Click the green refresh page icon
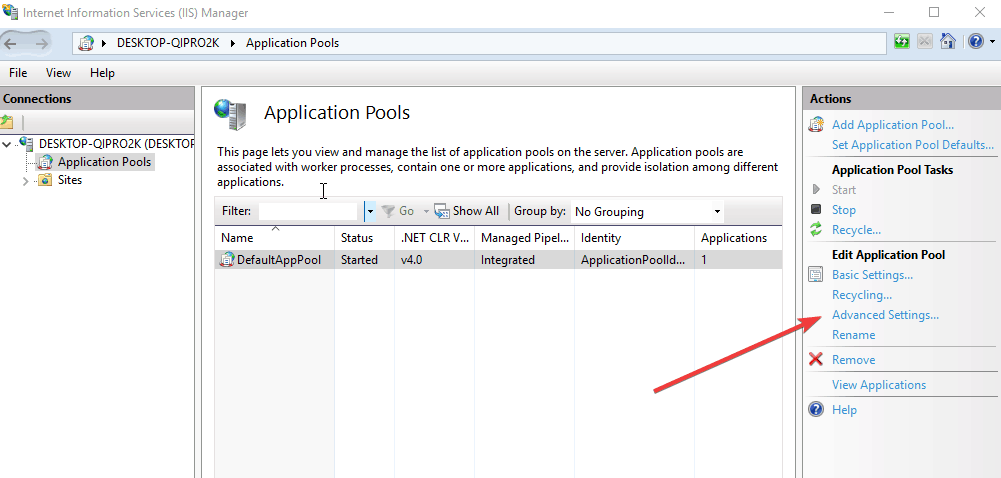This screenshot has width=1001, height=478. click(902, 42)
